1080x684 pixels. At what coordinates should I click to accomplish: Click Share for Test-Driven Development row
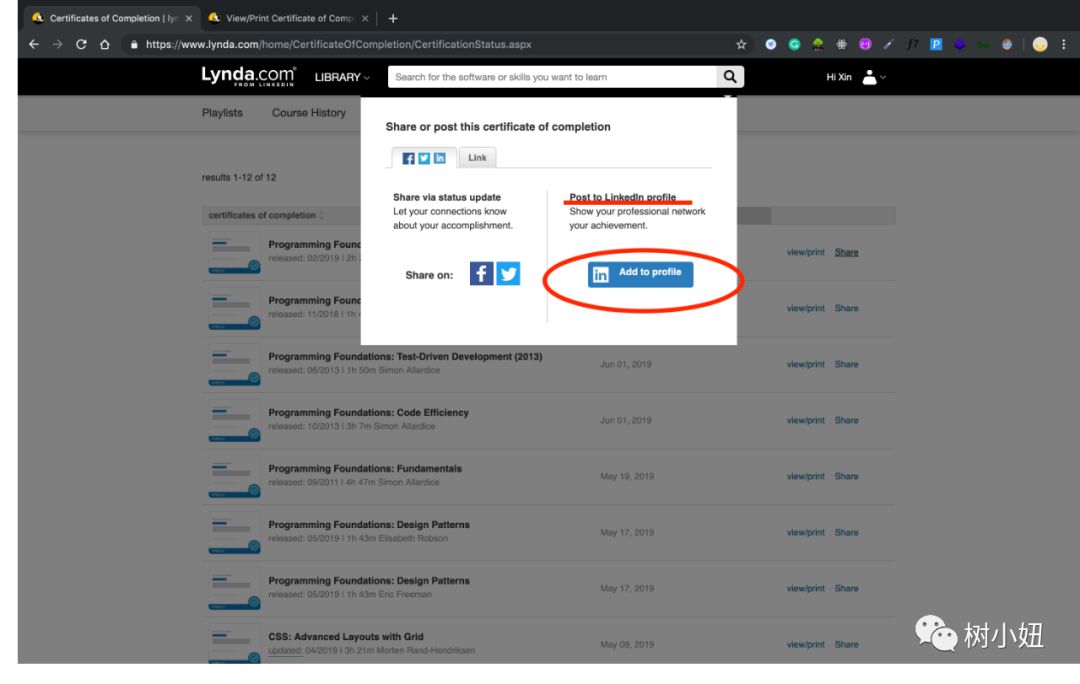point(847,364)
